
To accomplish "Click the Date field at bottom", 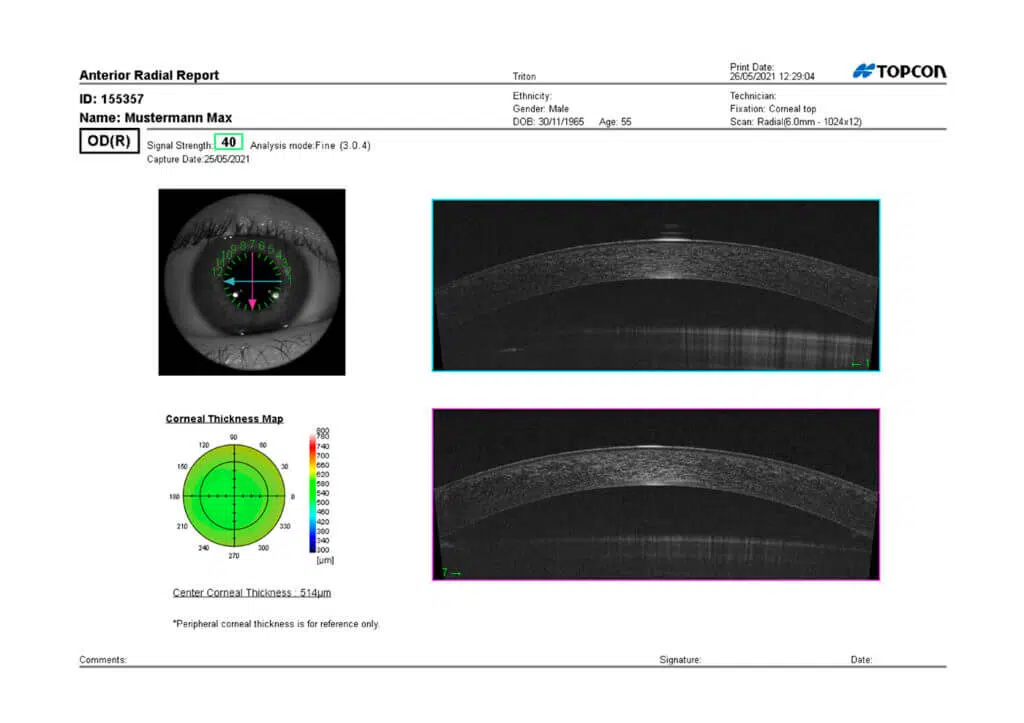I will pos(861,660).
